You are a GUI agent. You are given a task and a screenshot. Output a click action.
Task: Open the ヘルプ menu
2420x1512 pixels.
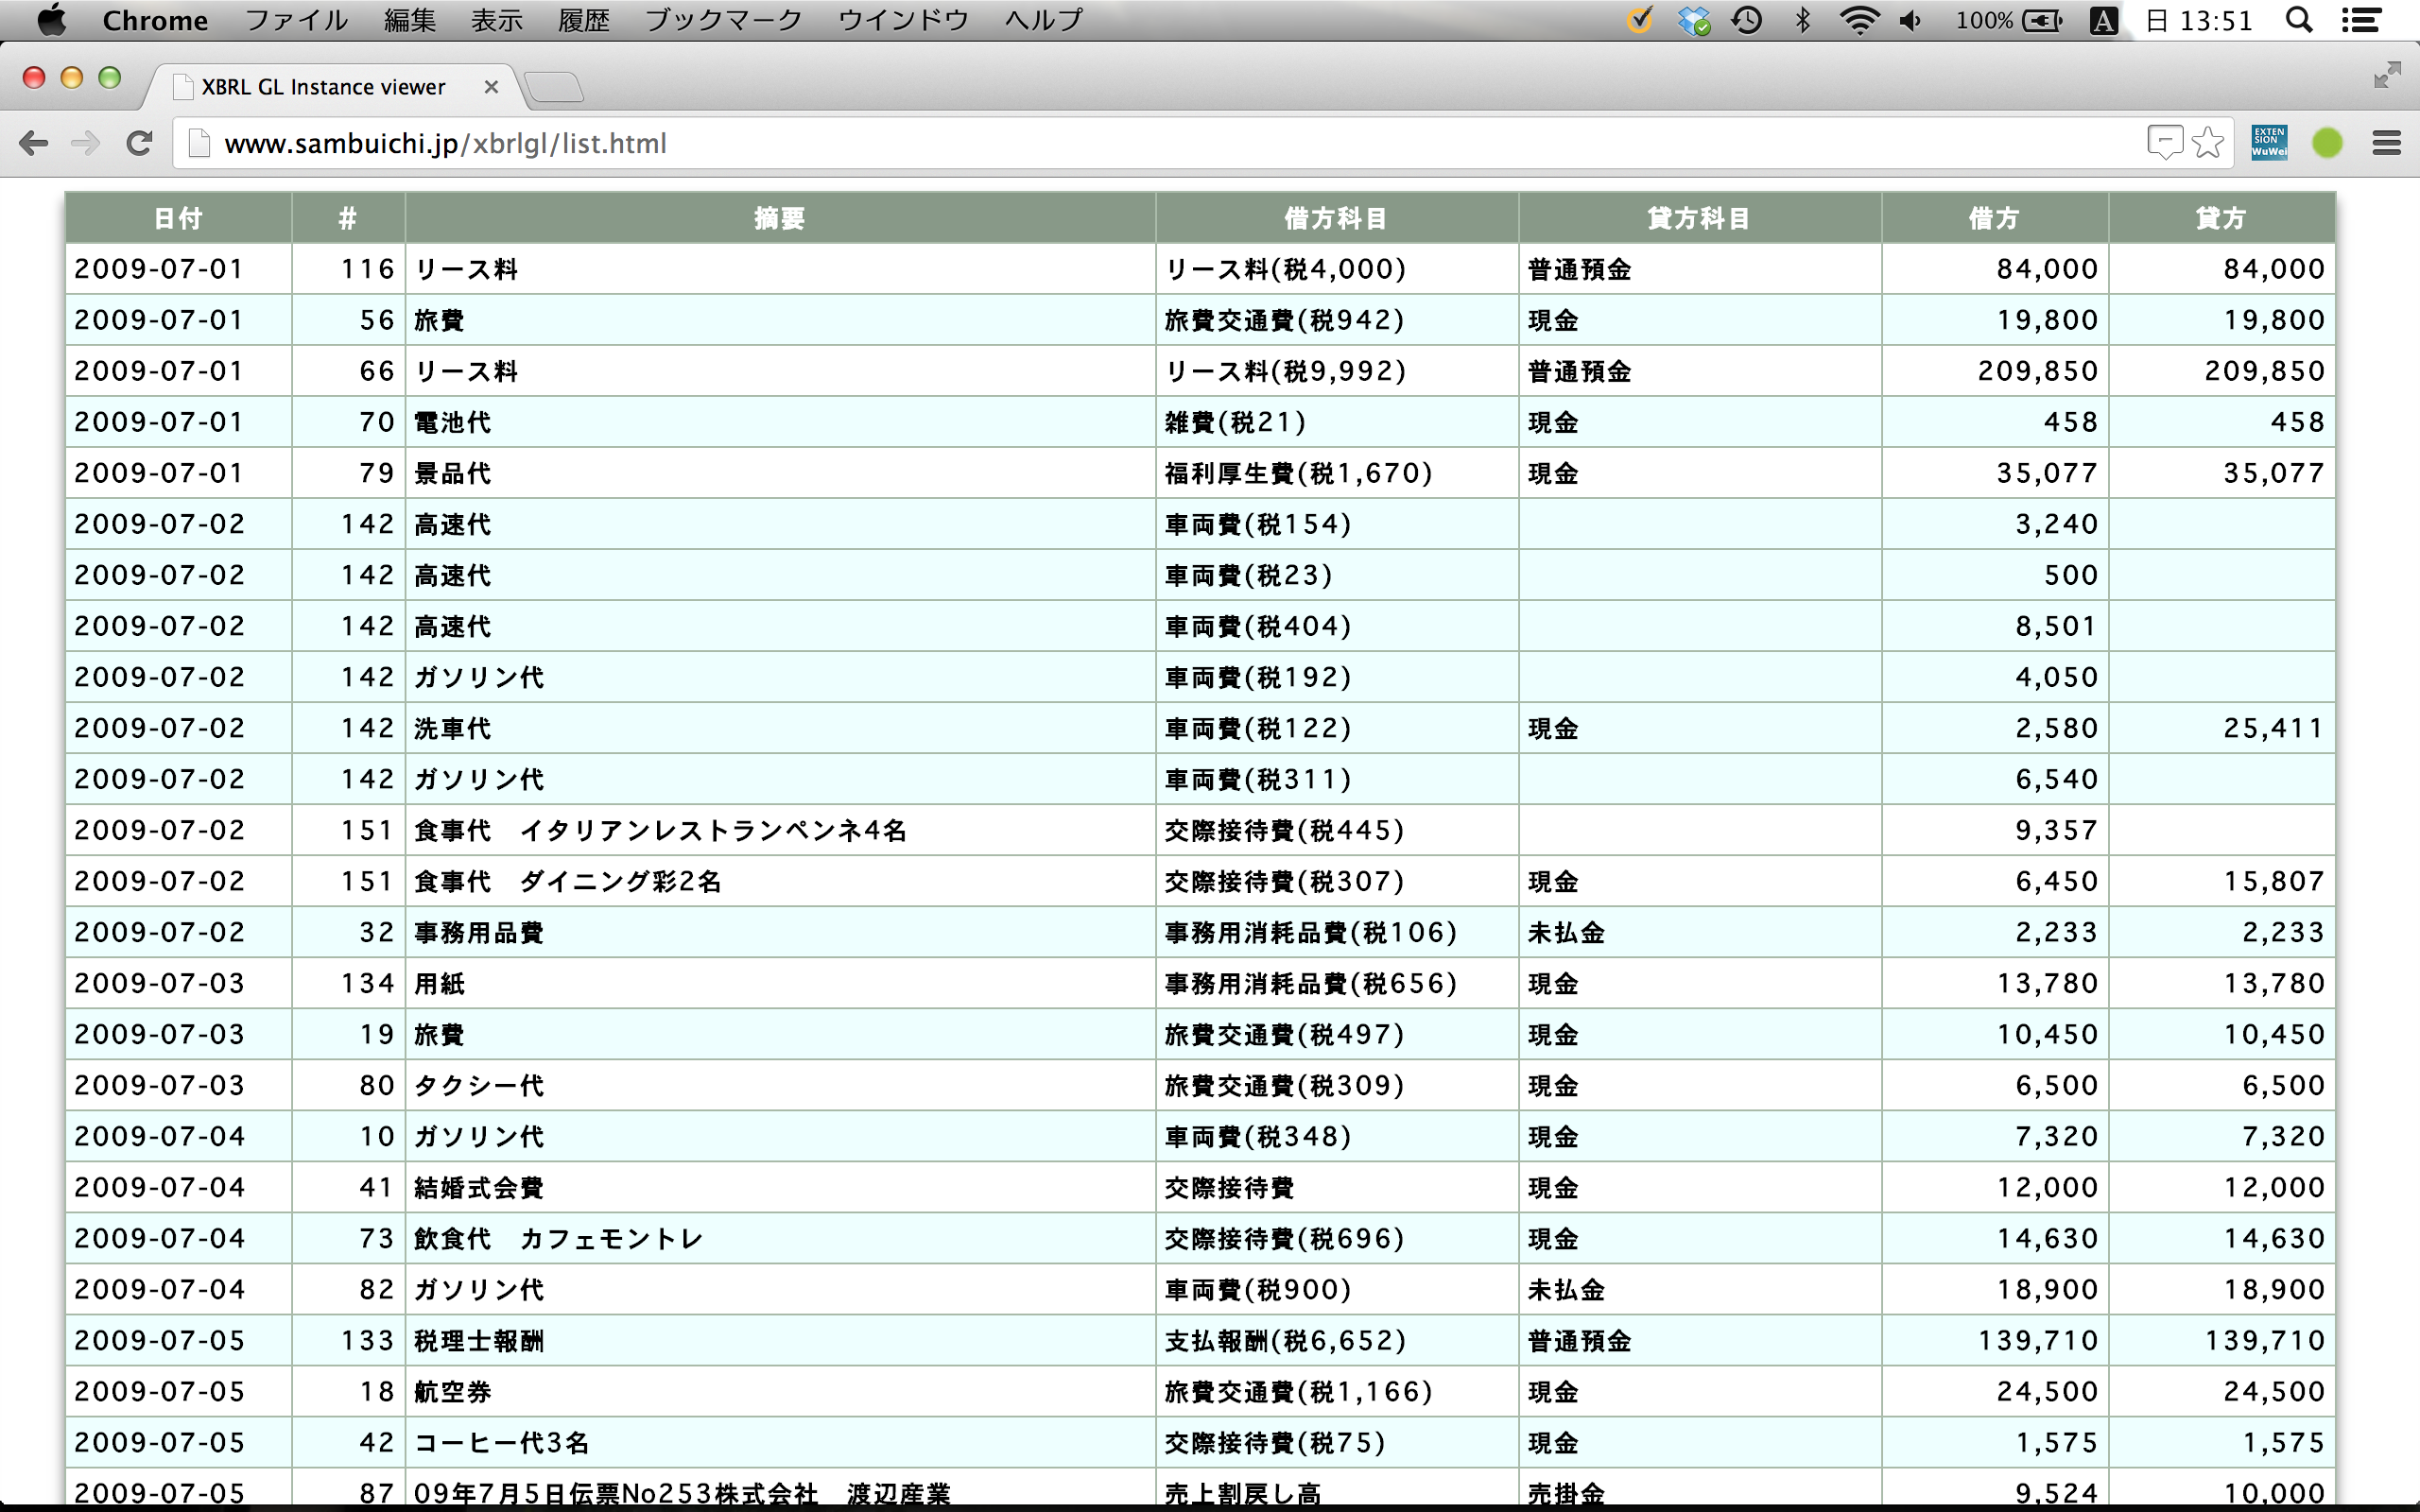pos(1044,20)
